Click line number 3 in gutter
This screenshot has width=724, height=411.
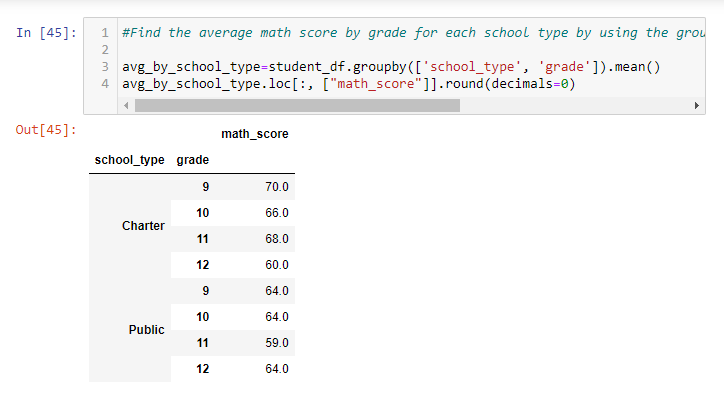click(105, 67)
